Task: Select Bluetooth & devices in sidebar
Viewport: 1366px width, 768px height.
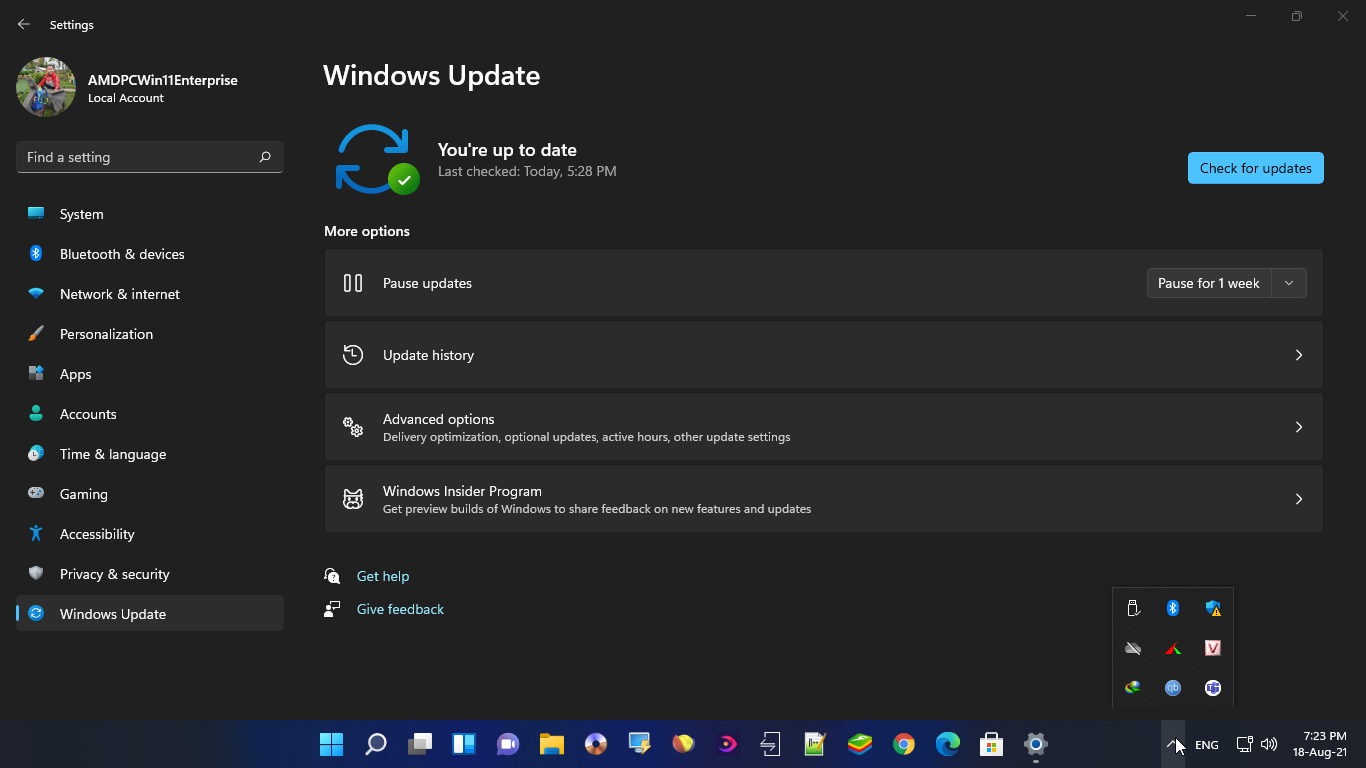Action: pos(150,254)
